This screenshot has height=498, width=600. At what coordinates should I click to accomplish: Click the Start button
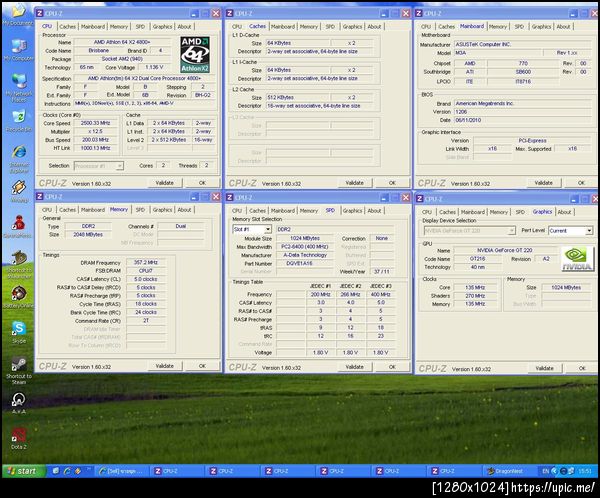click(23, 471)
